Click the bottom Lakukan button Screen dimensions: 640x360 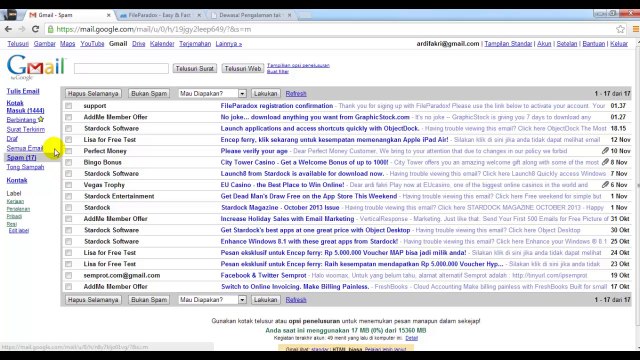pyautogui.click(x=265, y=300)
